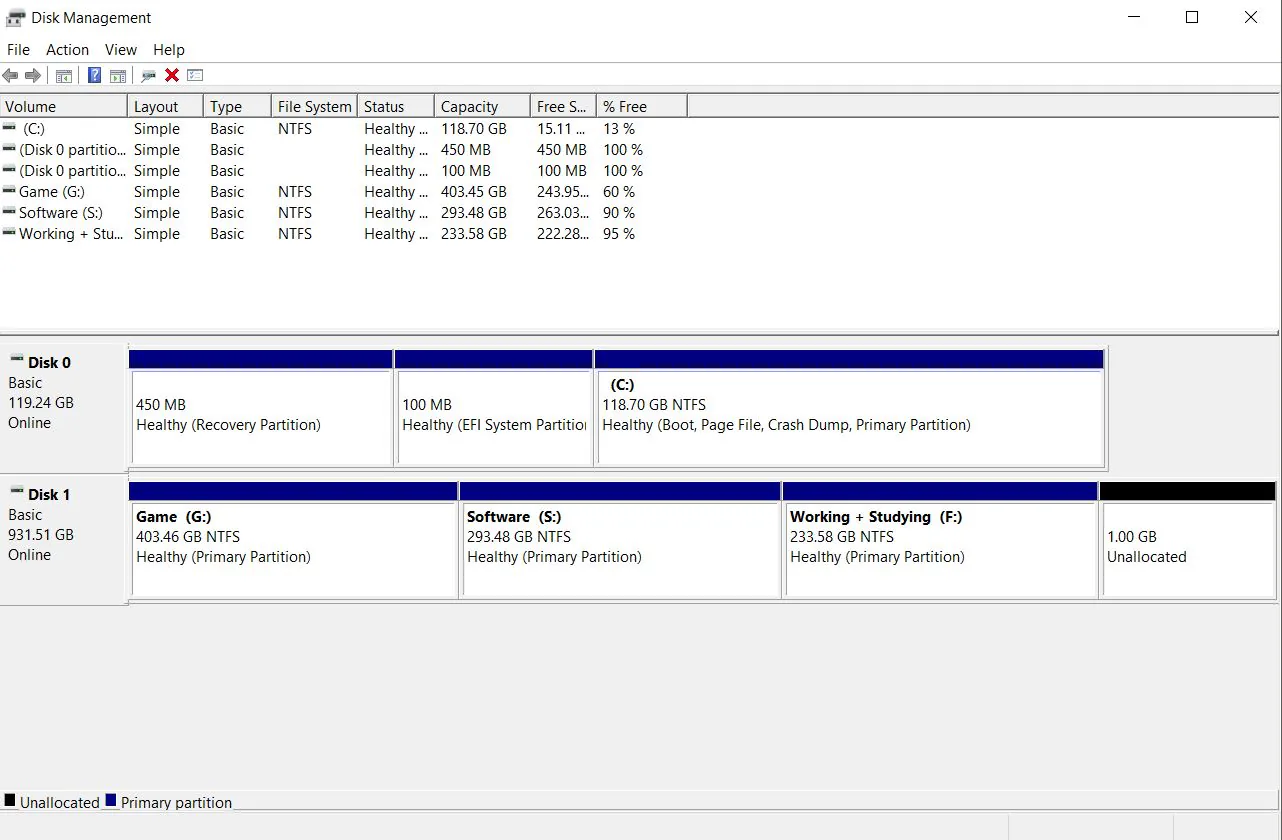This screenshot has width=1282, height=840.
Task: Click the drive icon of the (C:) row
Action: click(x=9, y=128)
